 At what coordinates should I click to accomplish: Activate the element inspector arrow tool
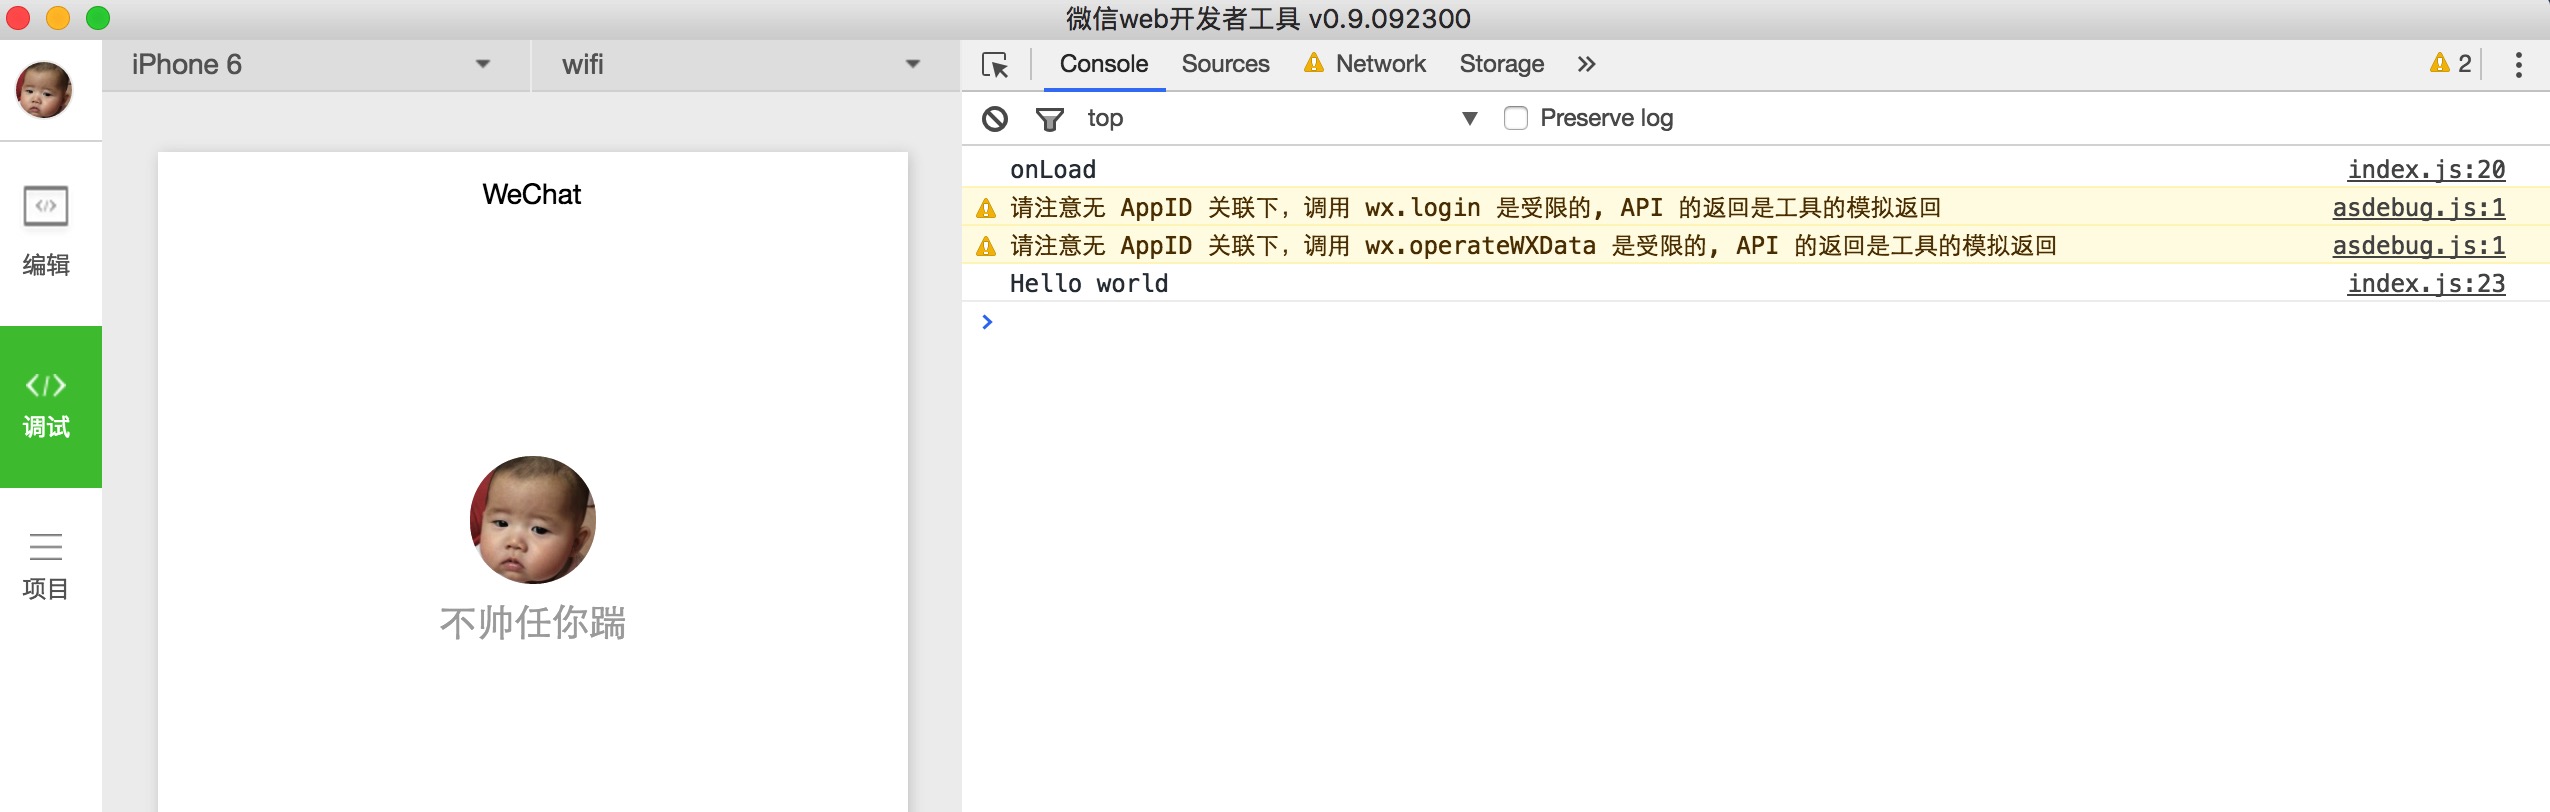point(995,65)
